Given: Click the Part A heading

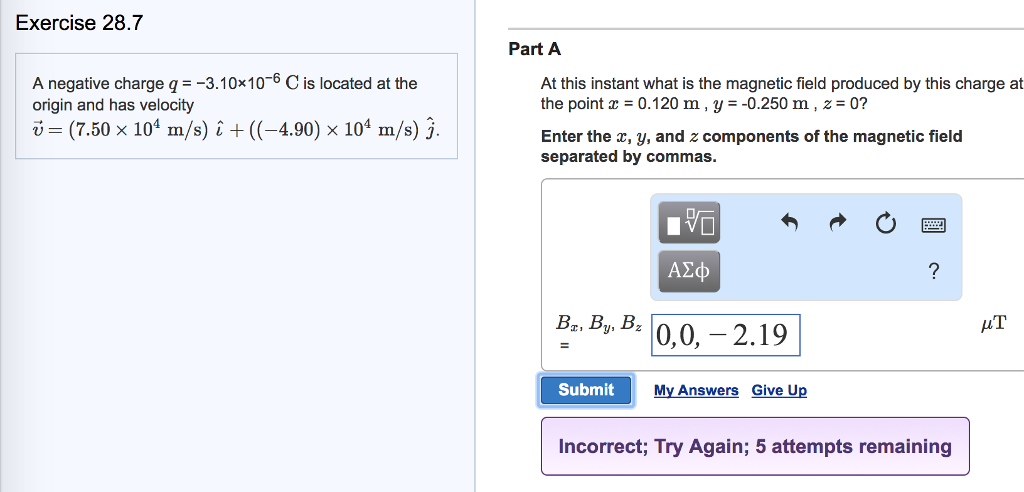Looking at the screenshot, I should coord(535,49).
